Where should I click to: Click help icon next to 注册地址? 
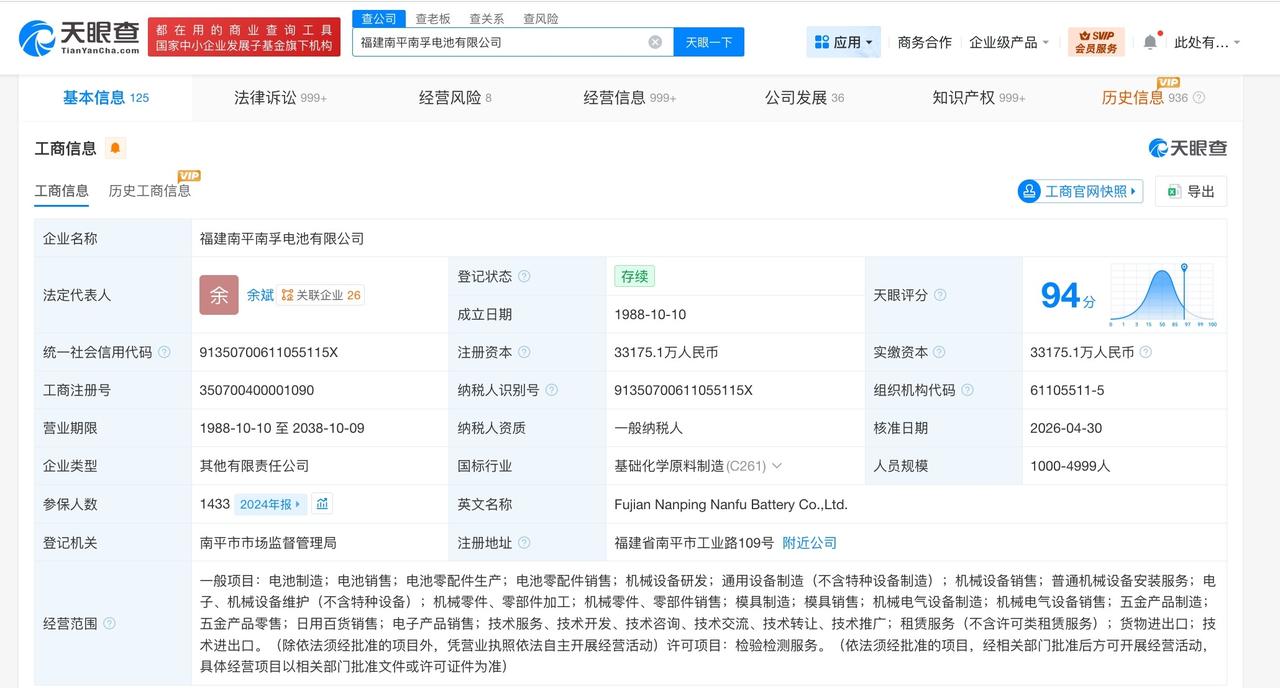[524, 543]
